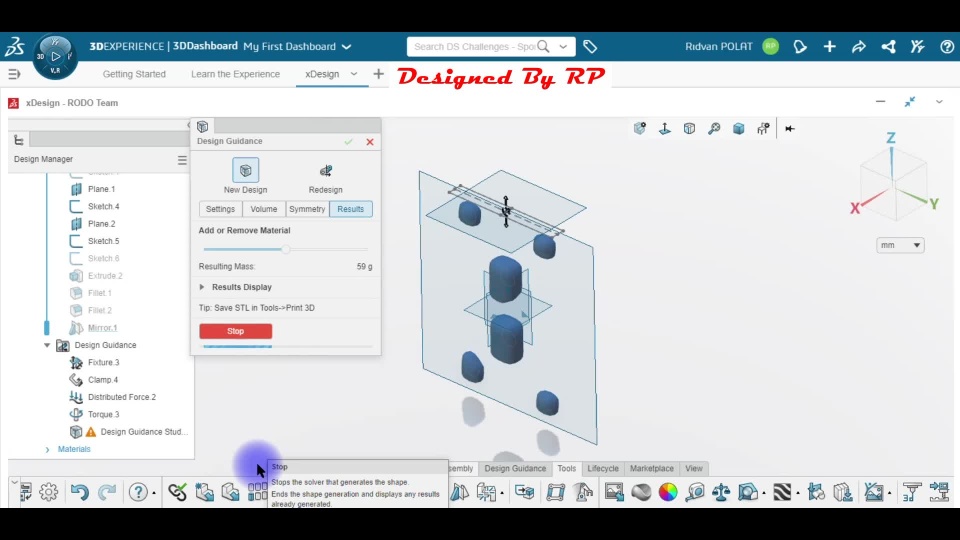The image size is (960, 540).
Task: Open the collaborative network share icon
Action: click(x=888, y=47)
